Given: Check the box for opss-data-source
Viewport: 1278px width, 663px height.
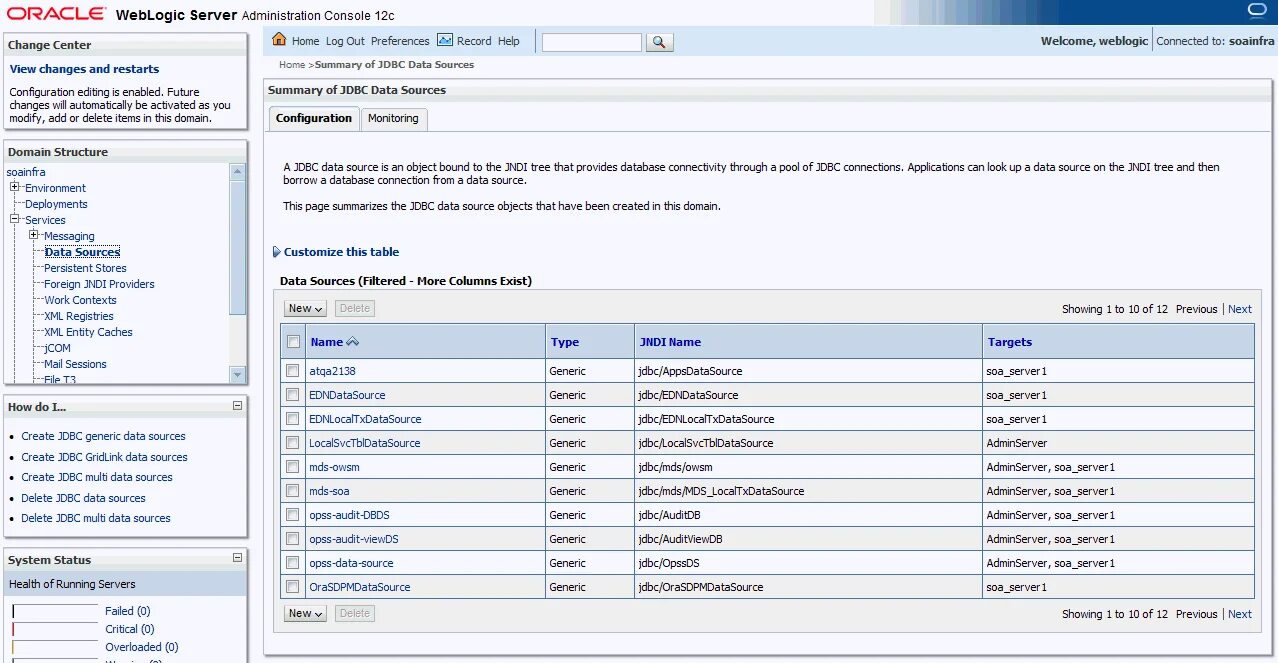Looking at the screenshot, I should 293,563.
